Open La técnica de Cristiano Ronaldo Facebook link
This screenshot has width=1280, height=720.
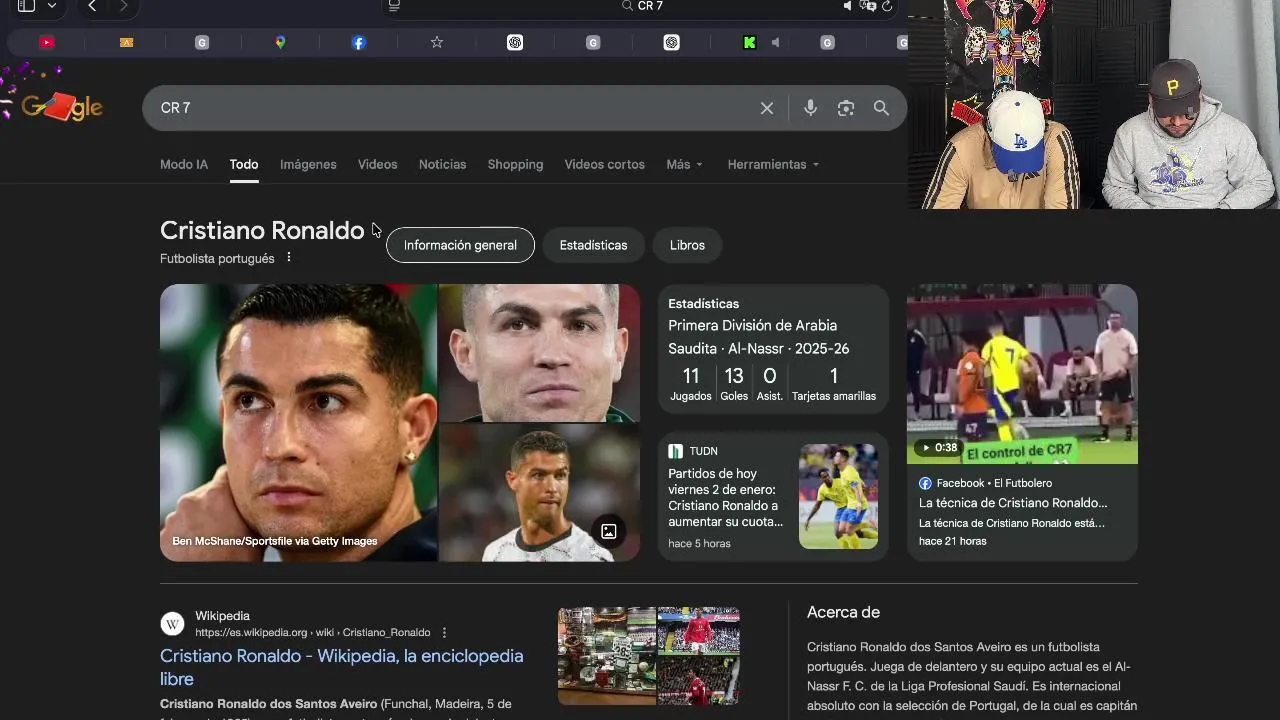(x=1013, y=503)
